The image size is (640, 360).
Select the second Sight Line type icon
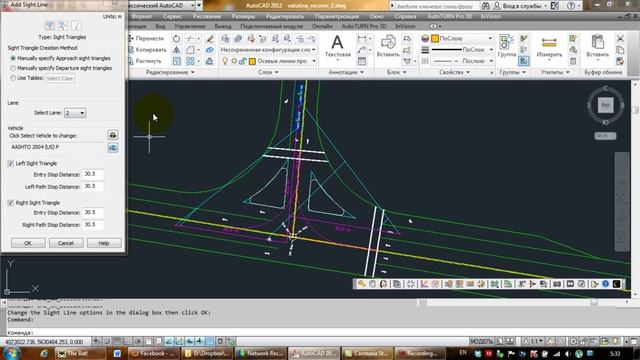pos(63,25)
